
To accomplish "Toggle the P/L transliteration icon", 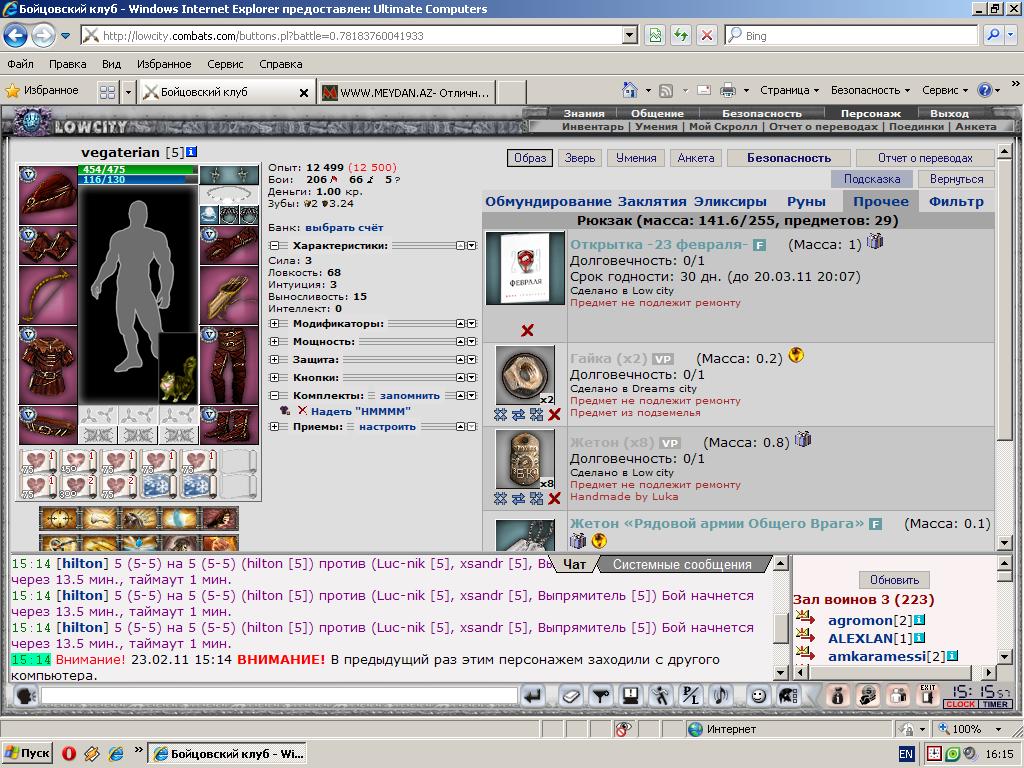I will click(690, 696).
